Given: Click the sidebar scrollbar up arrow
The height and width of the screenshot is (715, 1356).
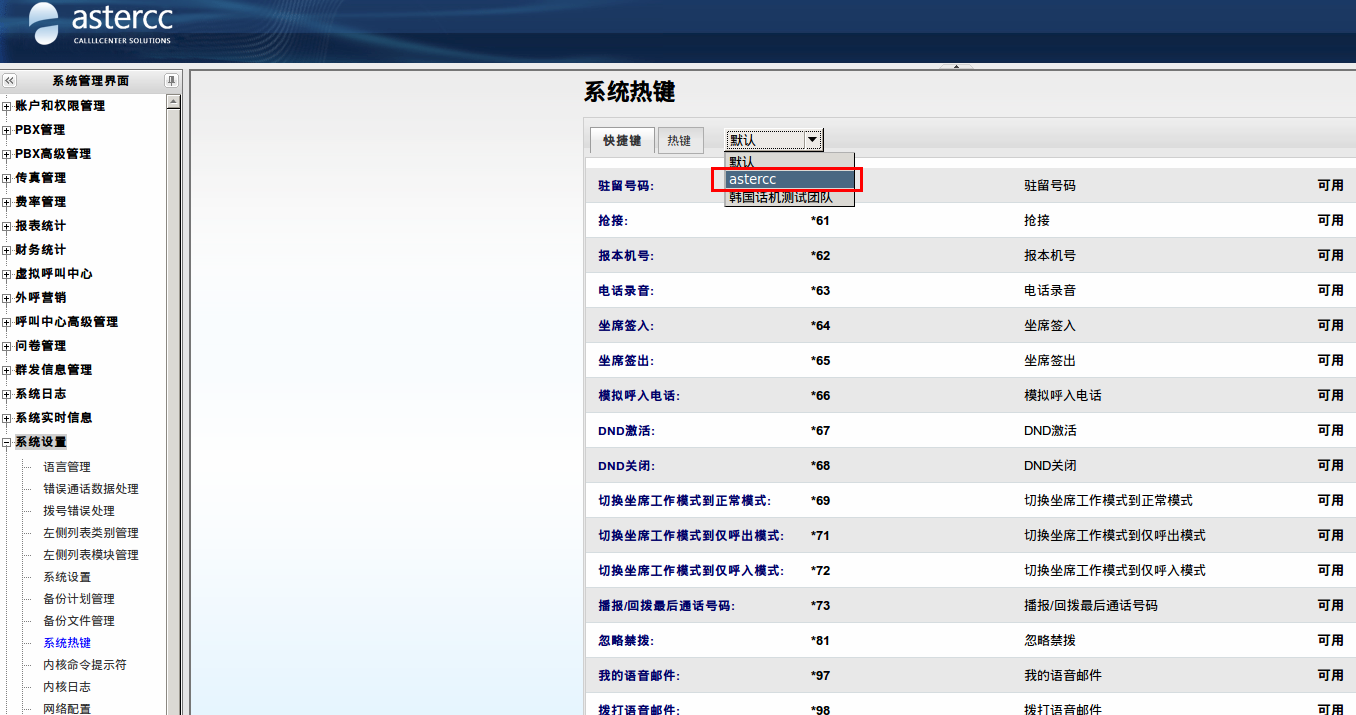Looking at the screenshot, I should 173,101.
